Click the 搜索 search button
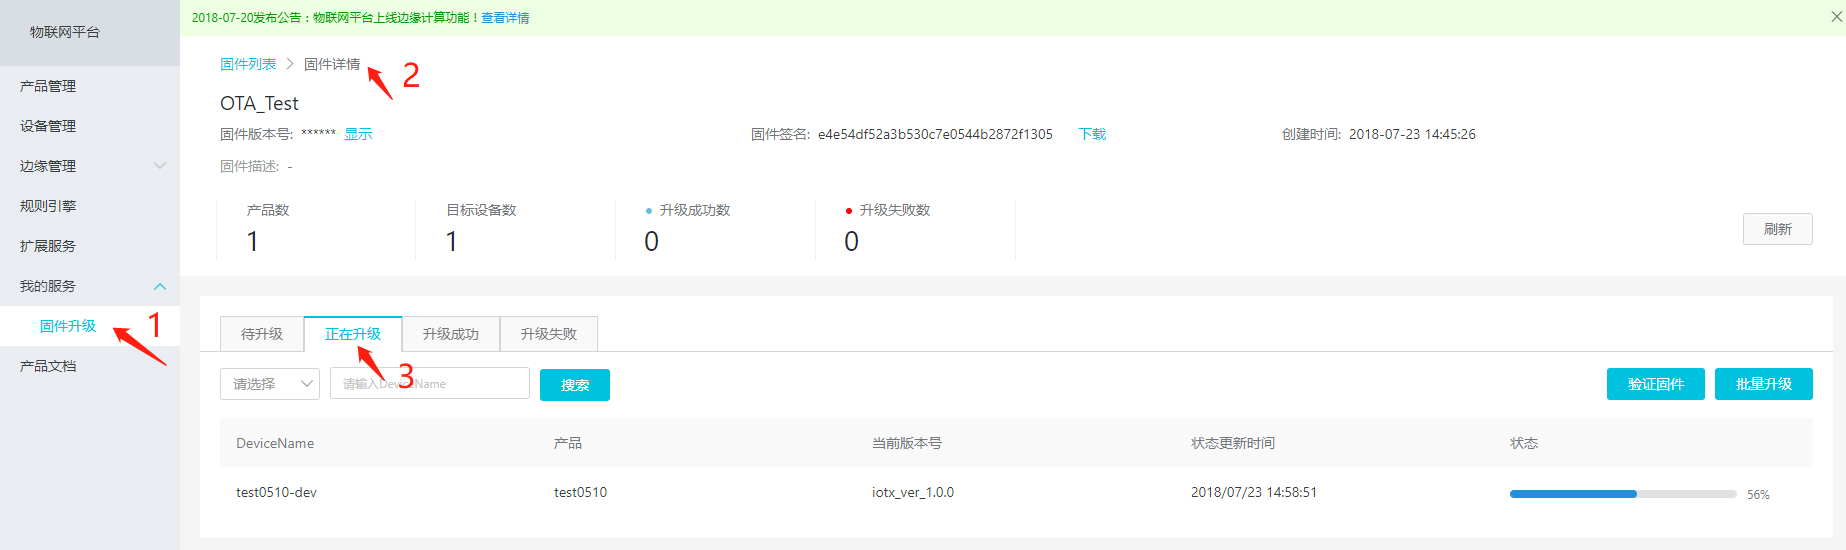 click(x=575, y=385)
